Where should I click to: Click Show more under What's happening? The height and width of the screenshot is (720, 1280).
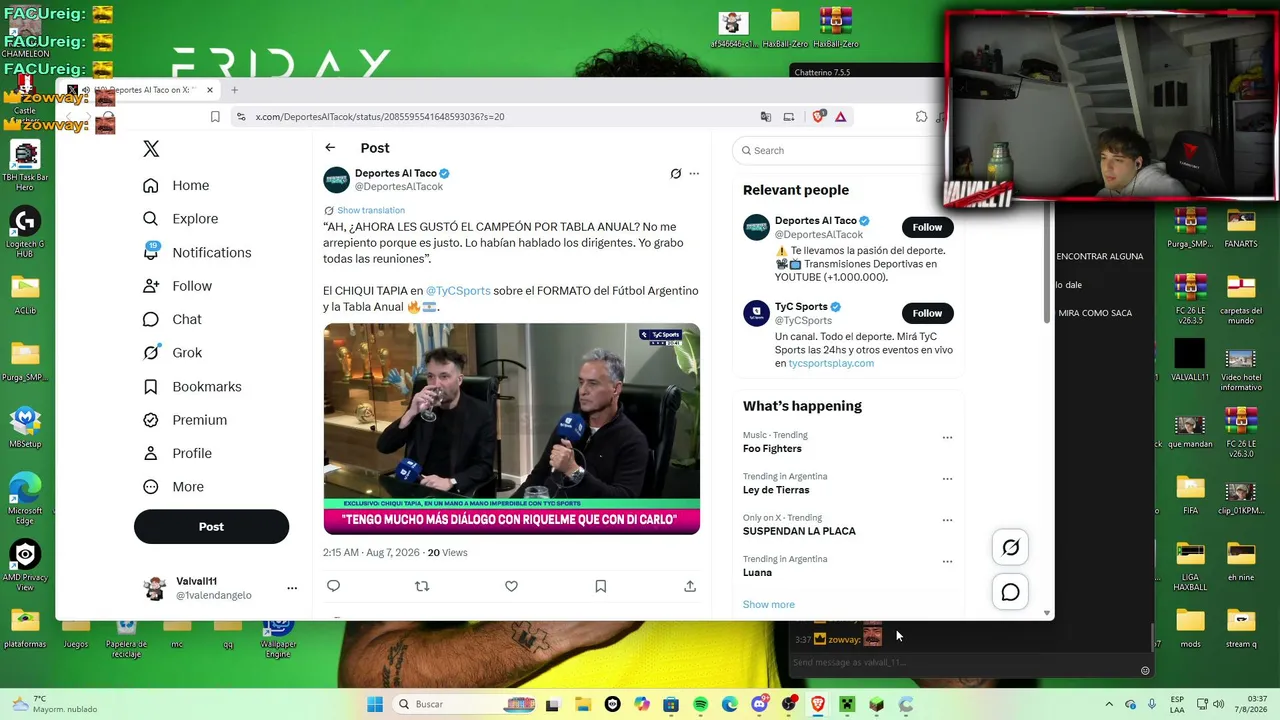pos(768,605)
